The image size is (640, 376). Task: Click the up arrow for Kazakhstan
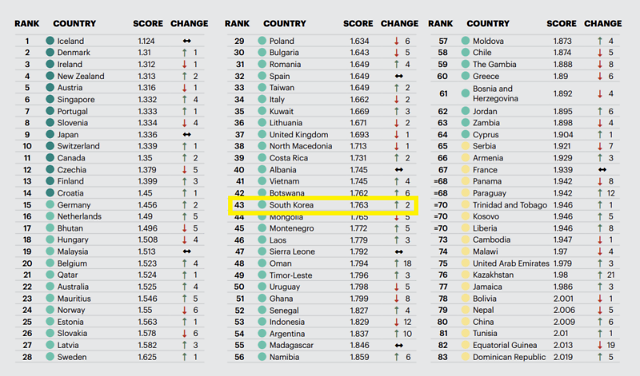click(x=600, y=275)
